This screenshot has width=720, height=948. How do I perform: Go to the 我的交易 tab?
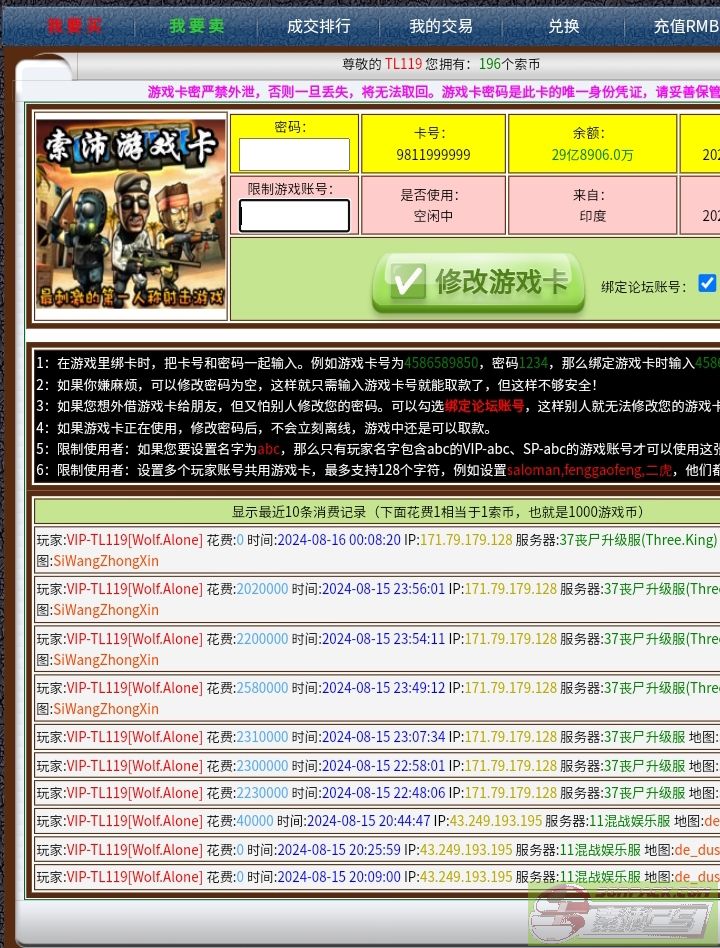440,26
